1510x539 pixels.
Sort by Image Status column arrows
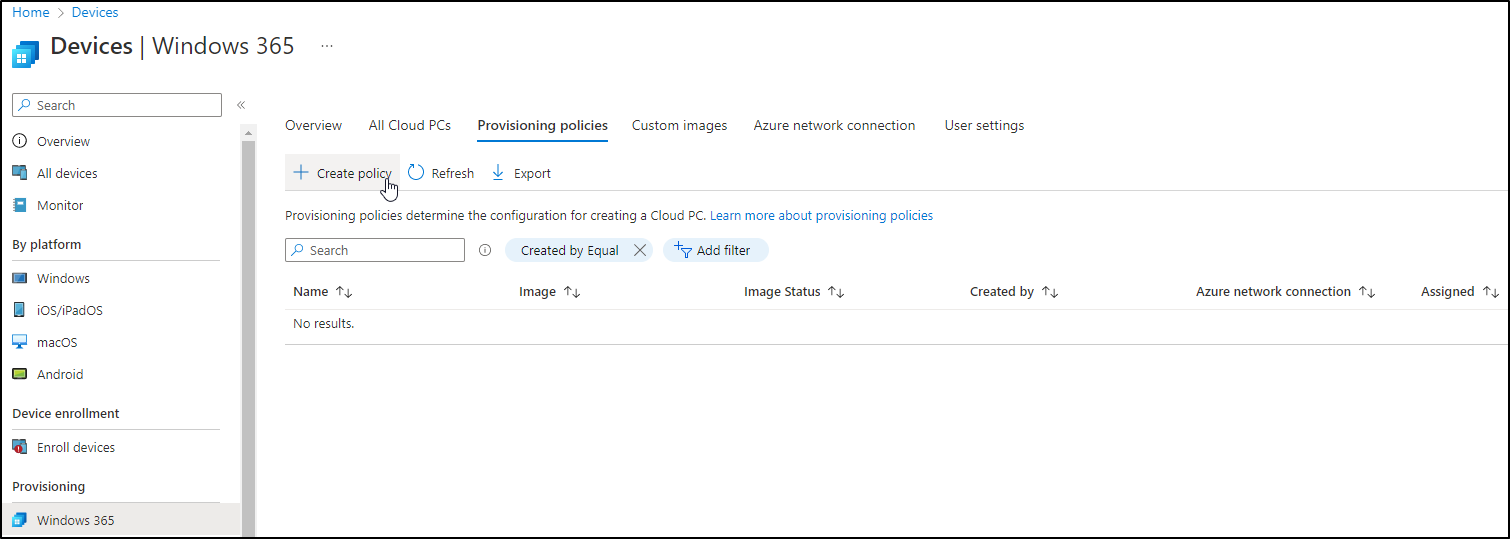tap(836, 292)
